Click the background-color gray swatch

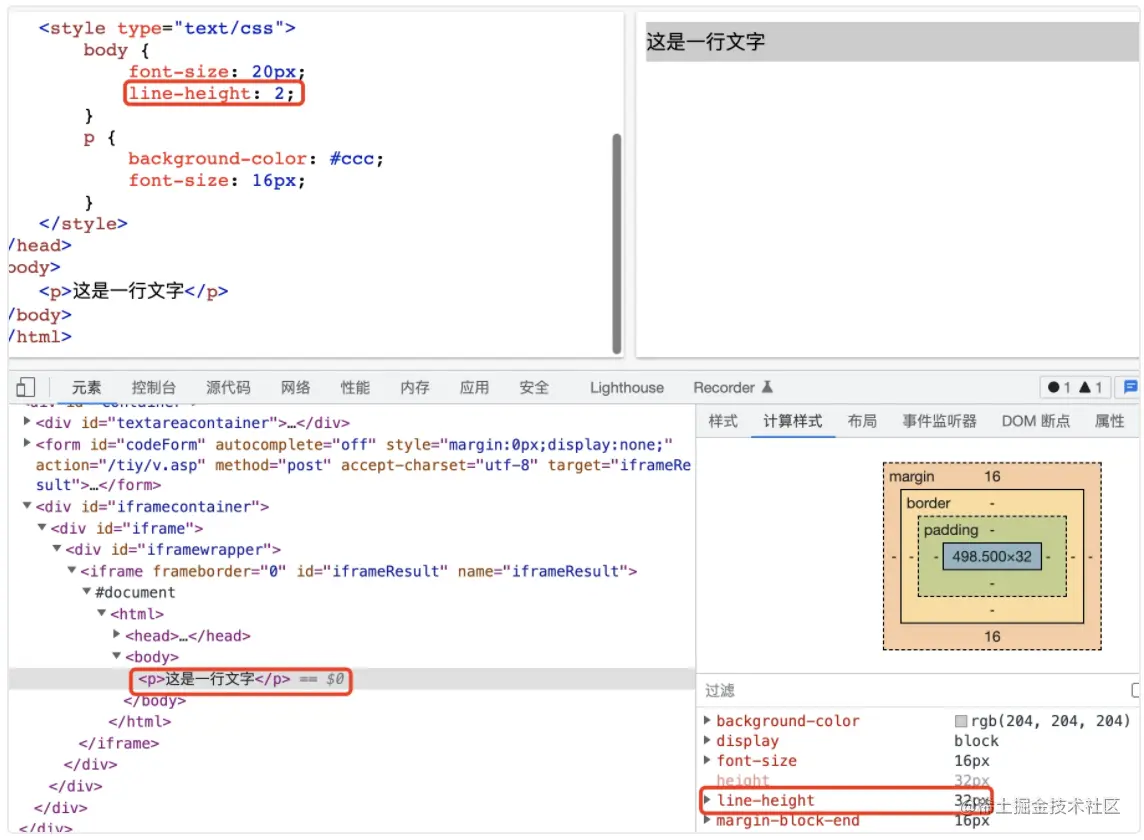click(x=961, y=721)
